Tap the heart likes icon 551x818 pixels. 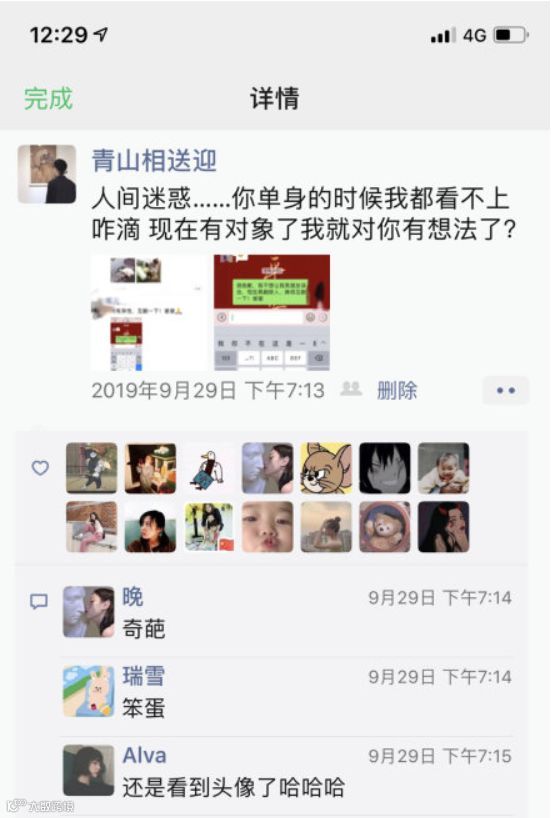pyautogui.click(x=40, y=467)
